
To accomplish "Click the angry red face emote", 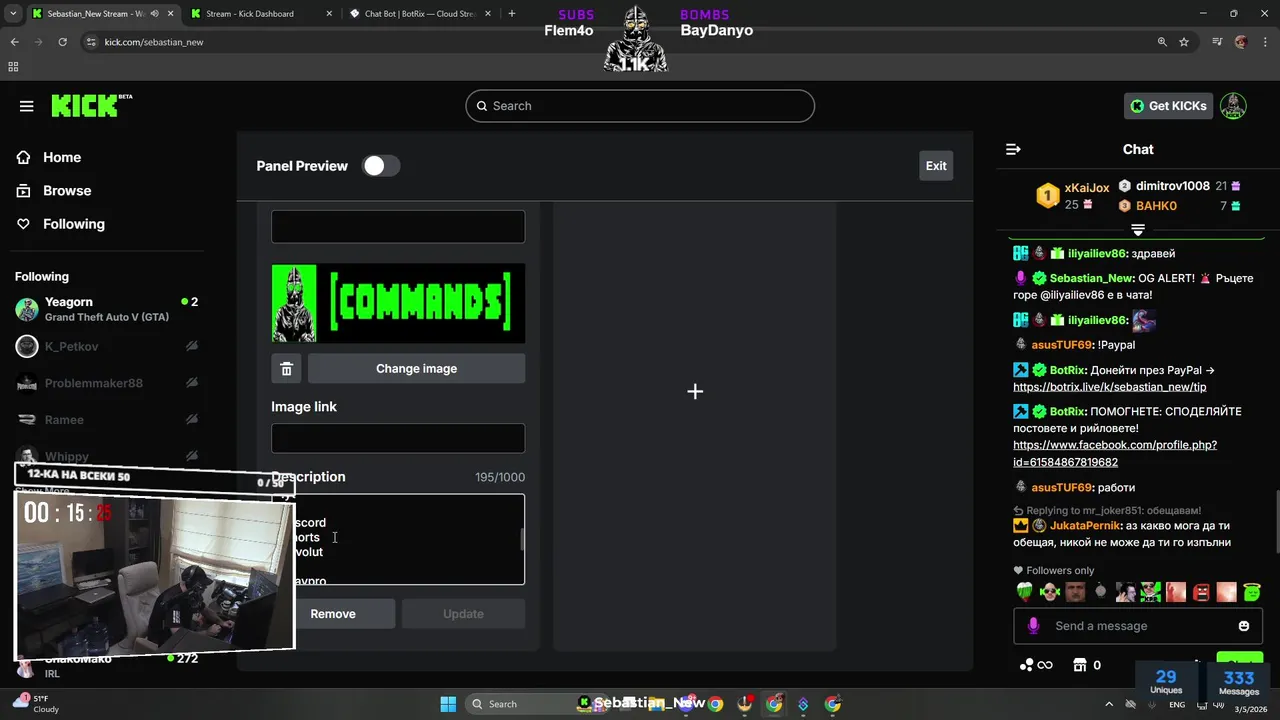I will [x=1201, y=592].
